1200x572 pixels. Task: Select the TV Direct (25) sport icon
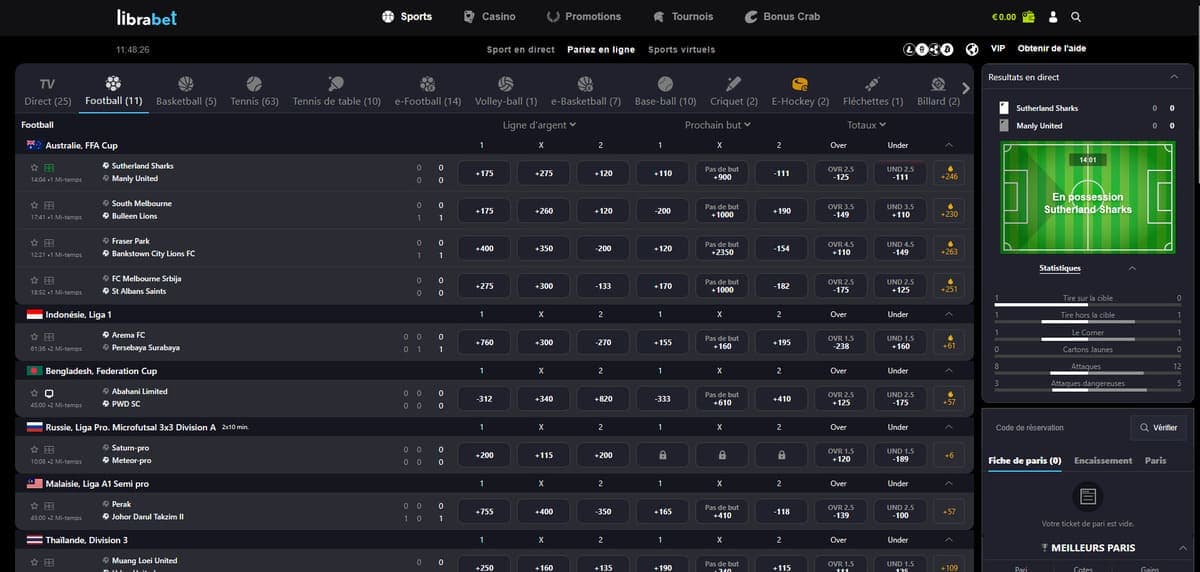[47, 84]
